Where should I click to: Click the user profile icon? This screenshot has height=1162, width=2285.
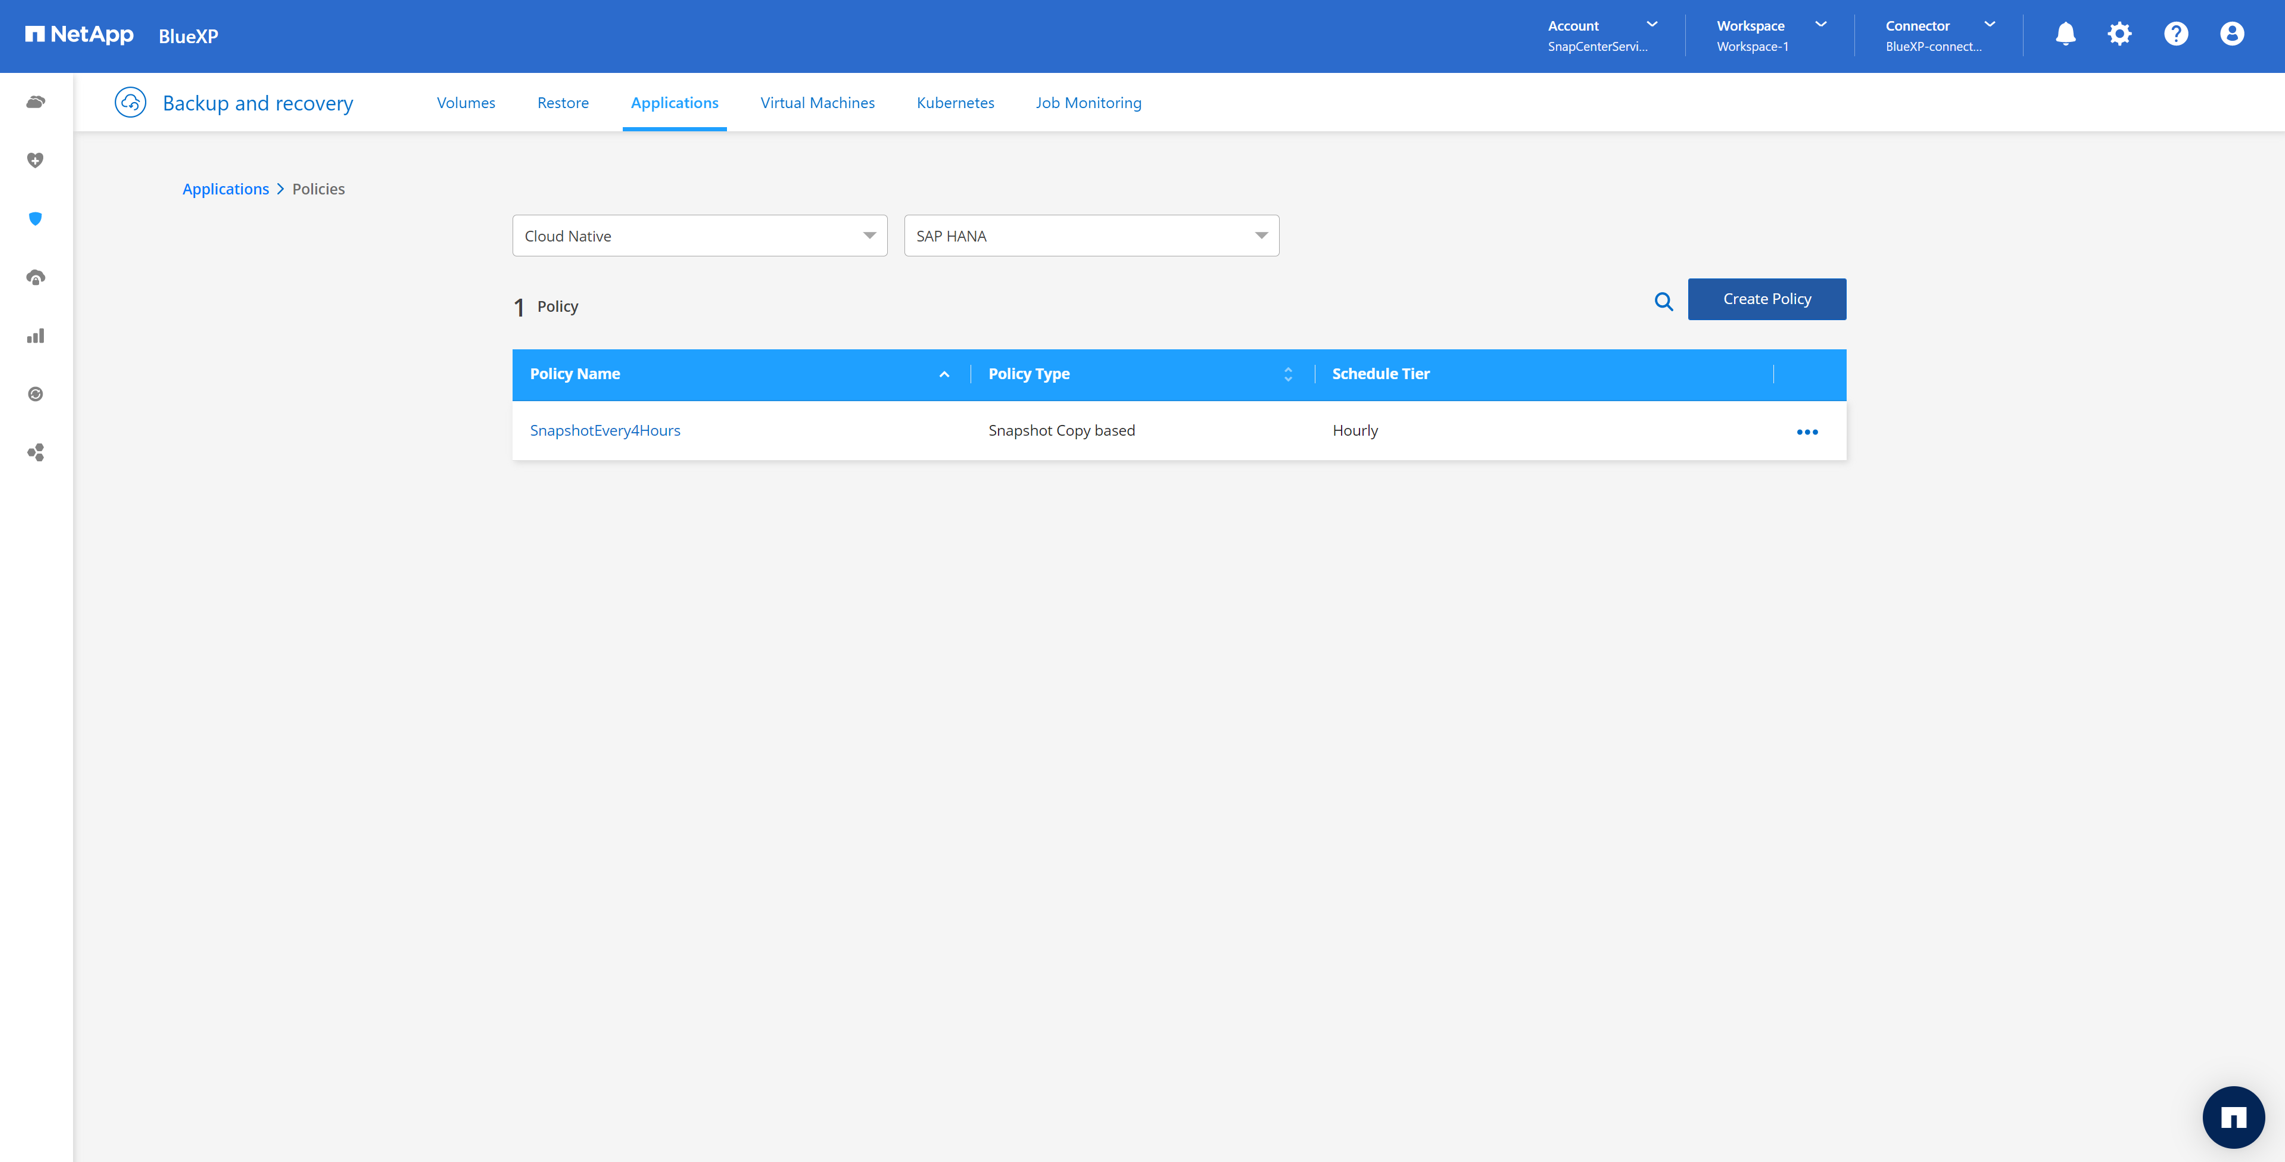click(2231, 34)
